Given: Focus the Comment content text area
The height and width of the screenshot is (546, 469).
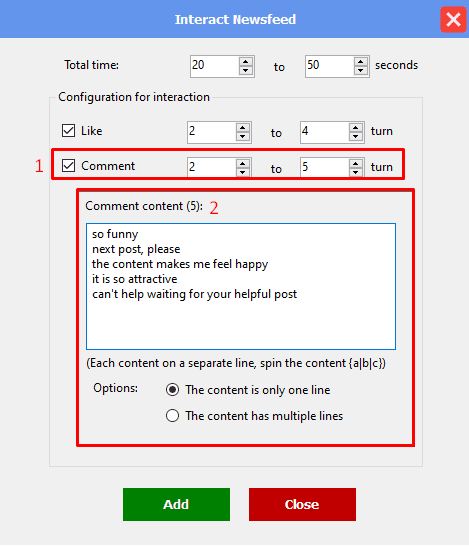Looking at the screenshot, I should pyautogui.click(x=241, y=286).
